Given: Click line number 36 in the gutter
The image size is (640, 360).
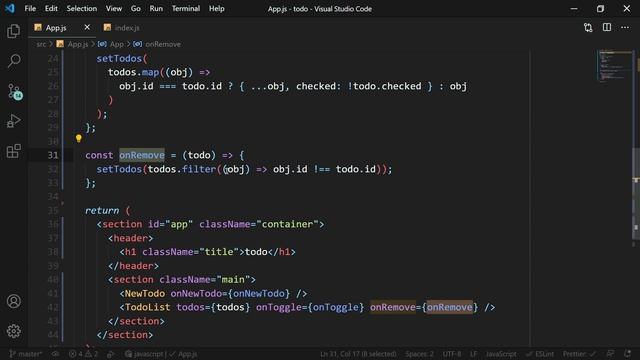Looking at the screenshot, I should 53,224.
